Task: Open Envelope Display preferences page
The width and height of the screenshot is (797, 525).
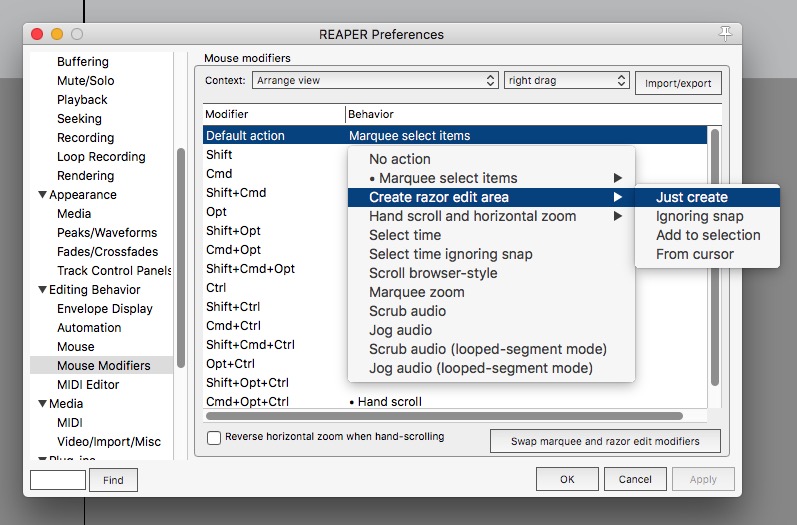Action: point(105,308)
